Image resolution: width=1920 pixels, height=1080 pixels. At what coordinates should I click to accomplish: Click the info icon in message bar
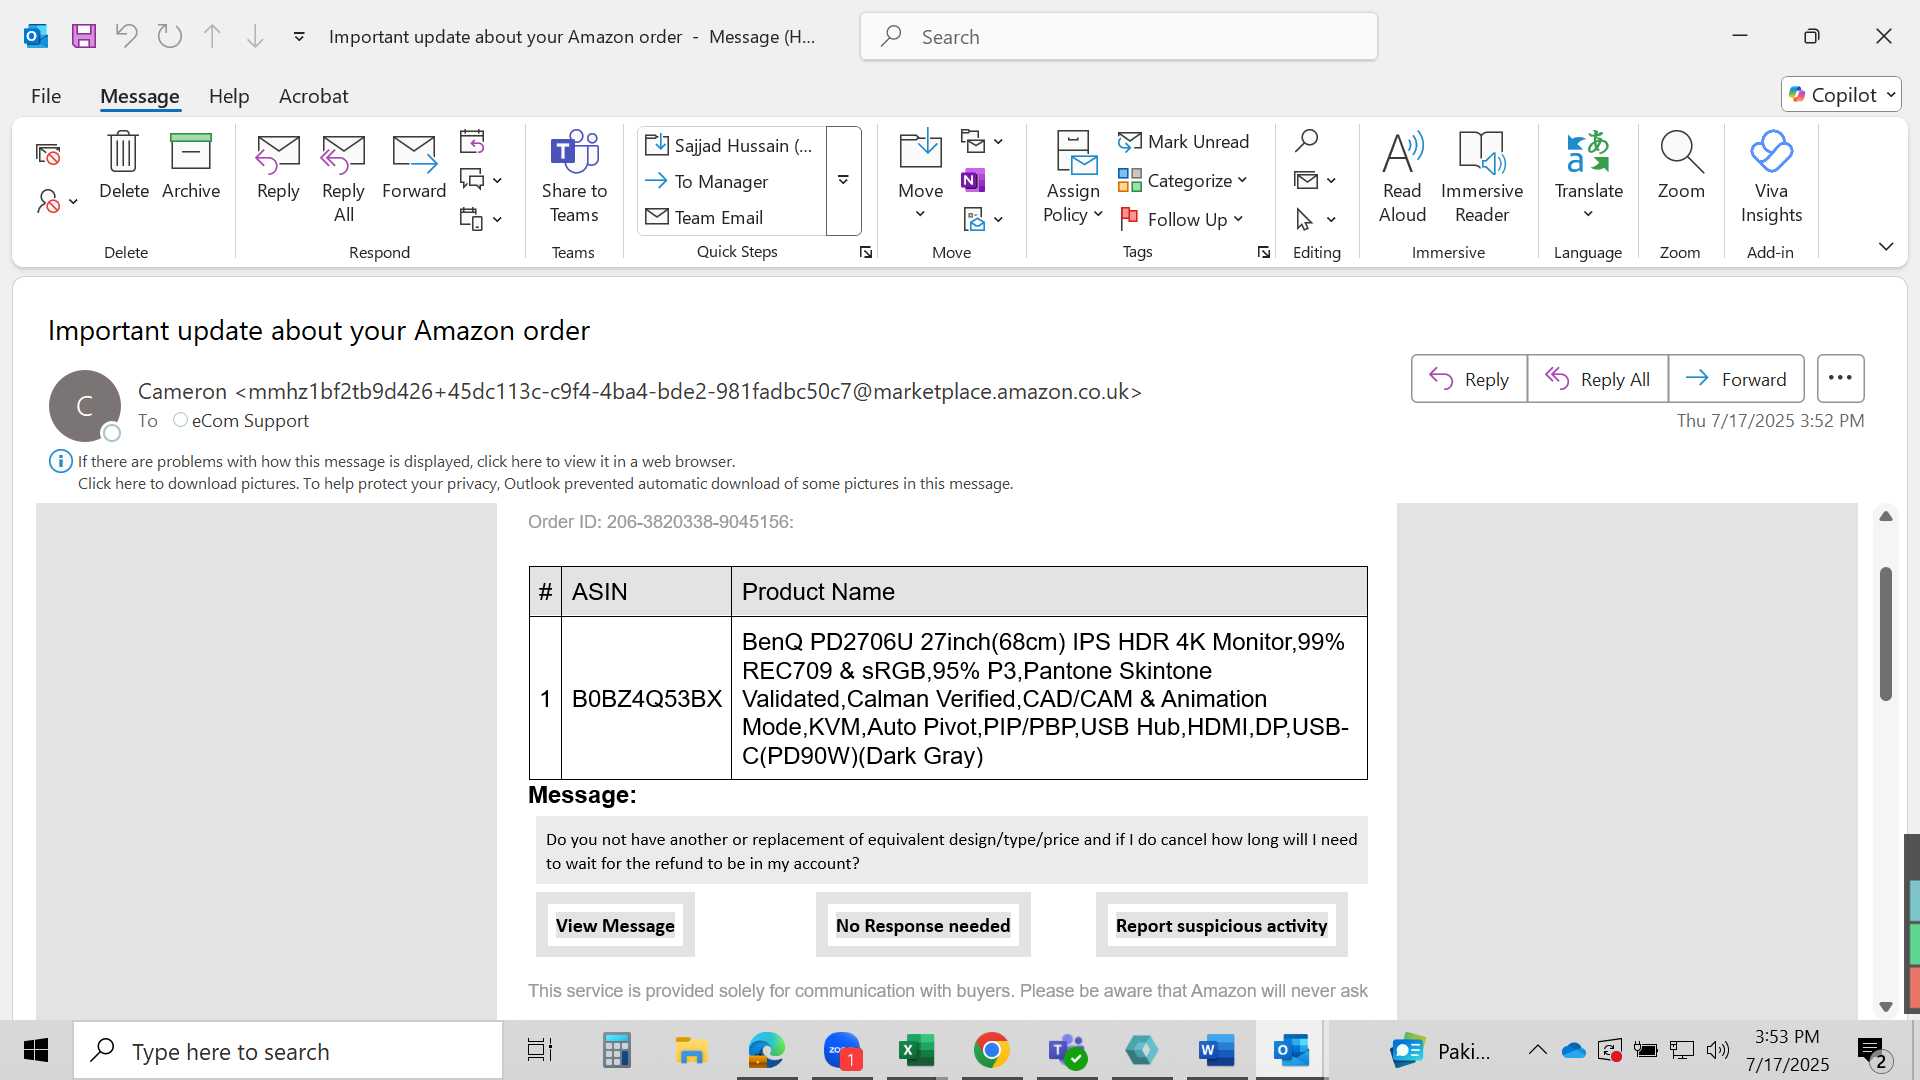coord(60,461)
